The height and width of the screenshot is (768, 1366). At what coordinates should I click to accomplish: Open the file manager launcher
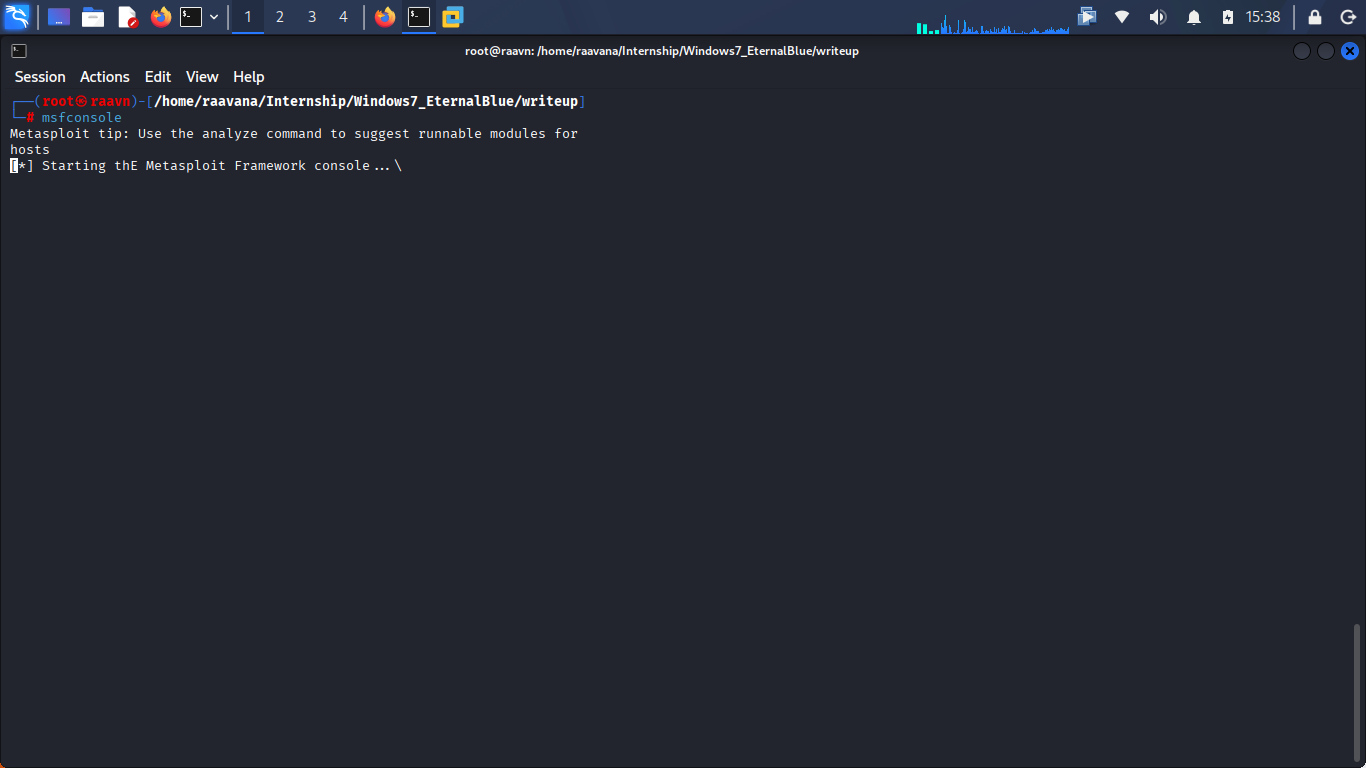coord(93,17)
